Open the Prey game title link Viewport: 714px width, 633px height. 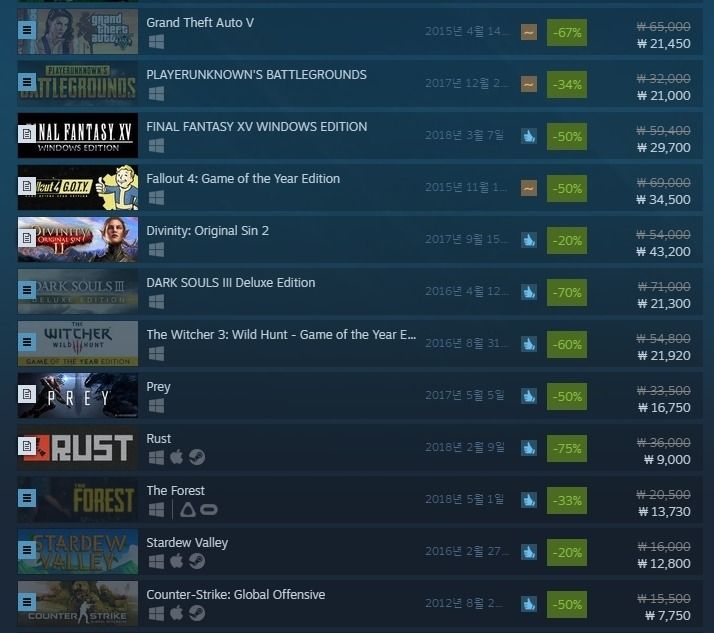pyautogui.click(x=158, y=387)
